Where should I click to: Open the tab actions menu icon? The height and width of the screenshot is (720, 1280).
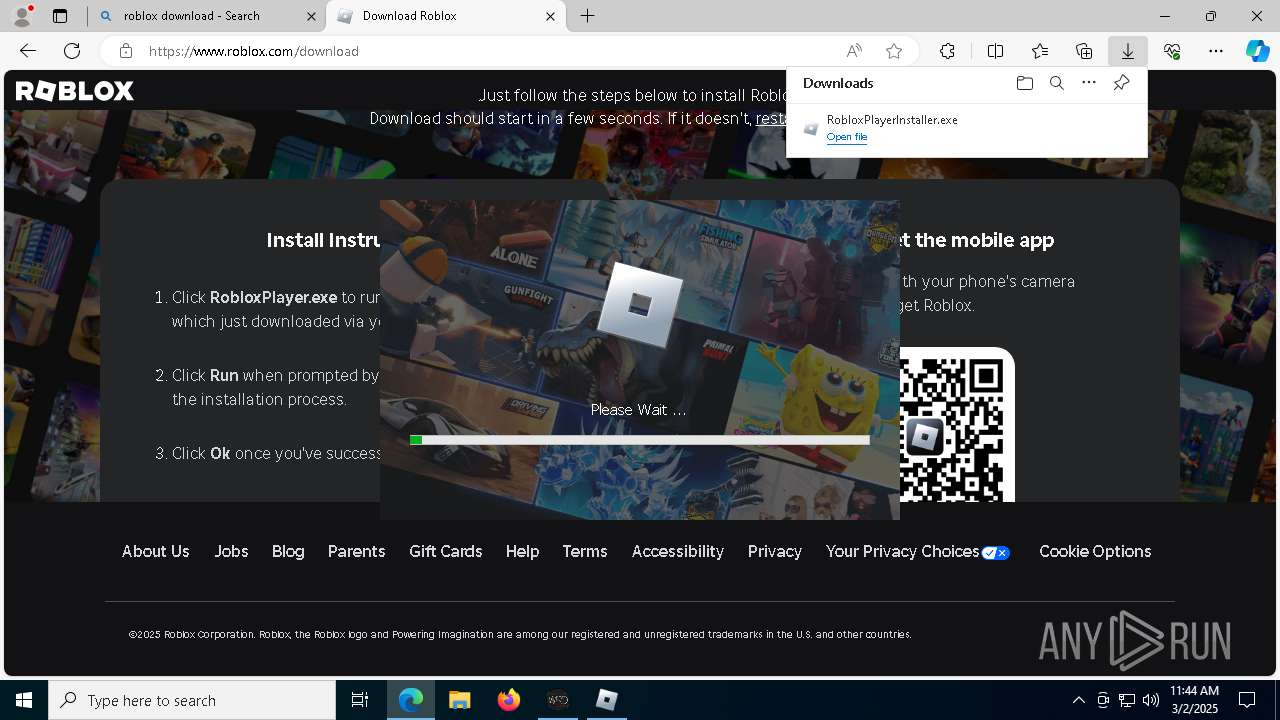60,16
